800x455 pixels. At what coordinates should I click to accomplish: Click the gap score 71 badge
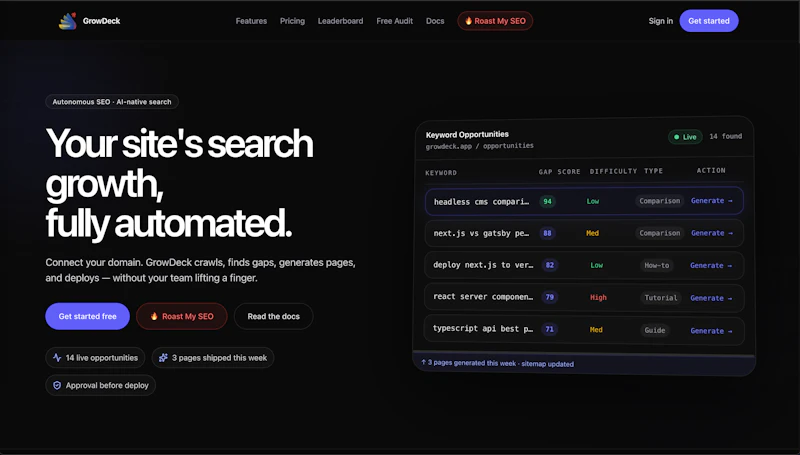pyautogui.click(x=549, y=329)
